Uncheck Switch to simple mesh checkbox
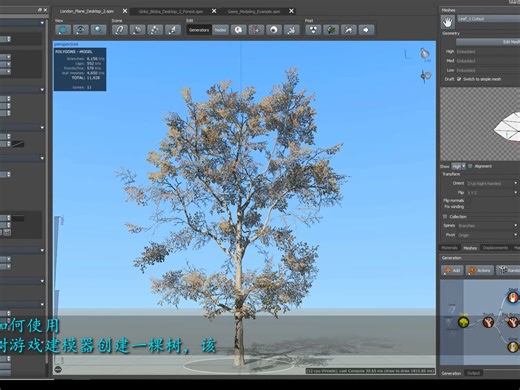Screen dimensions: 520x390 click(459, 79)
